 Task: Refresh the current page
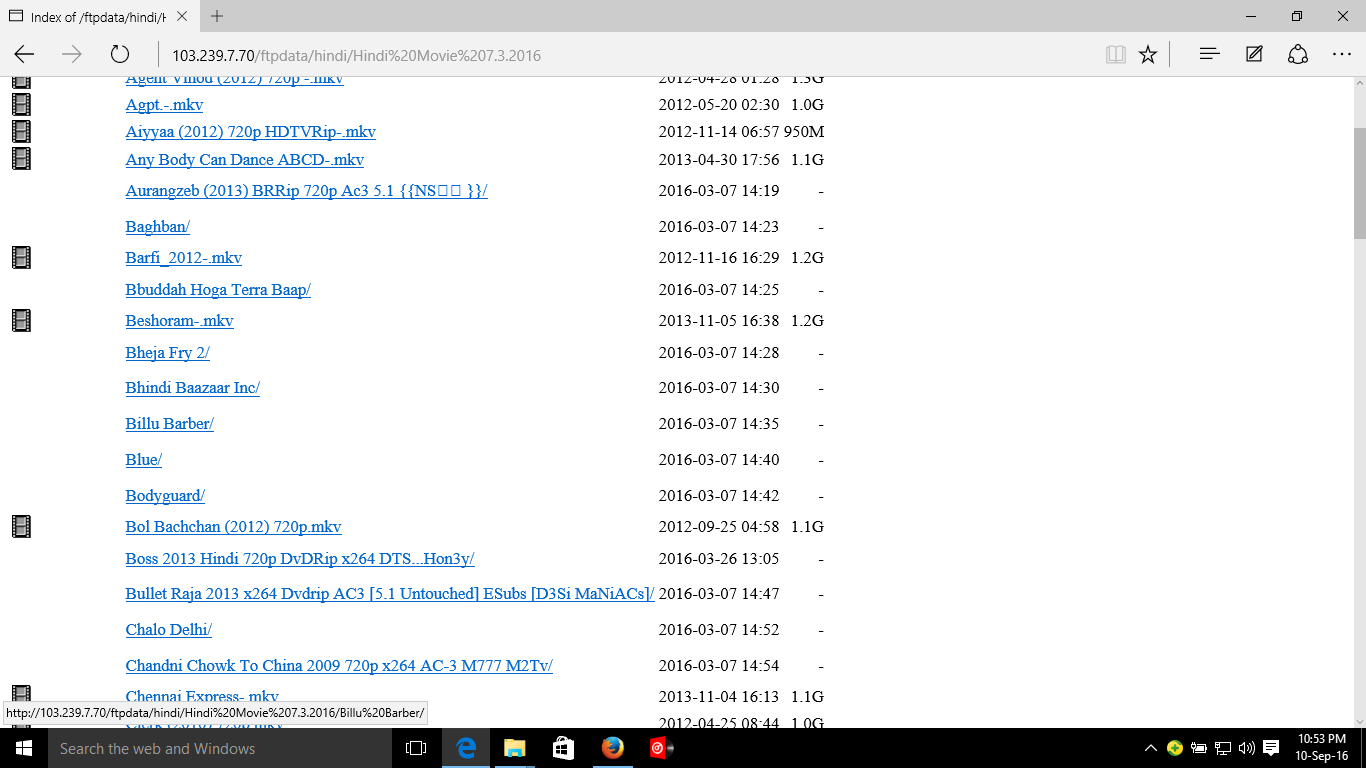(120, 55)
